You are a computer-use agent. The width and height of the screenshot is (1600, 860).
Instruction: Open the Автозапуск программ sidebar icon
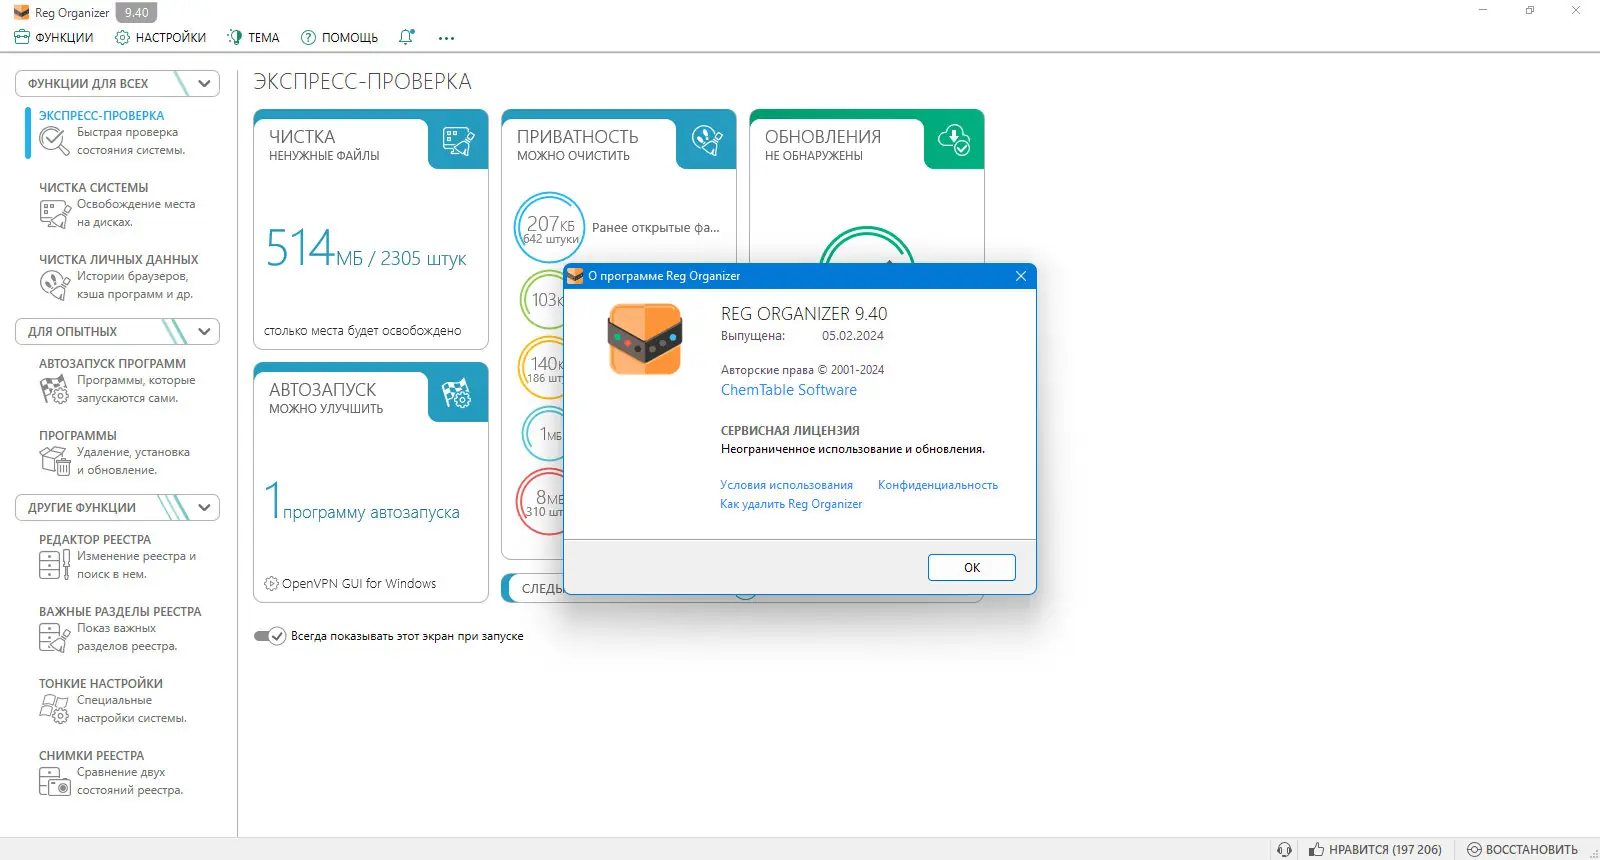click(x=54, y=389)
